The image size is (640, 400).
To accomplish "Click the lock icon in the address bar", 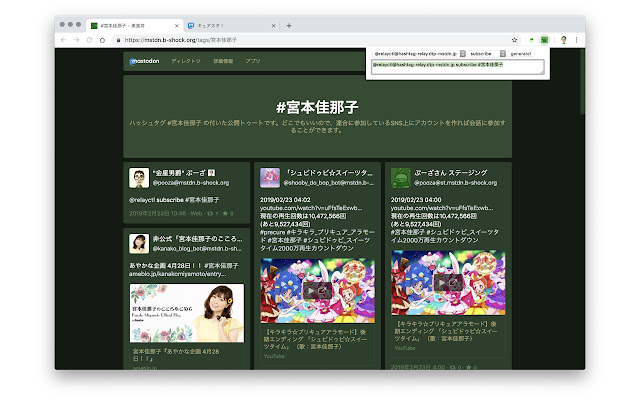I will pyautogui.click(x=118, y=40).
